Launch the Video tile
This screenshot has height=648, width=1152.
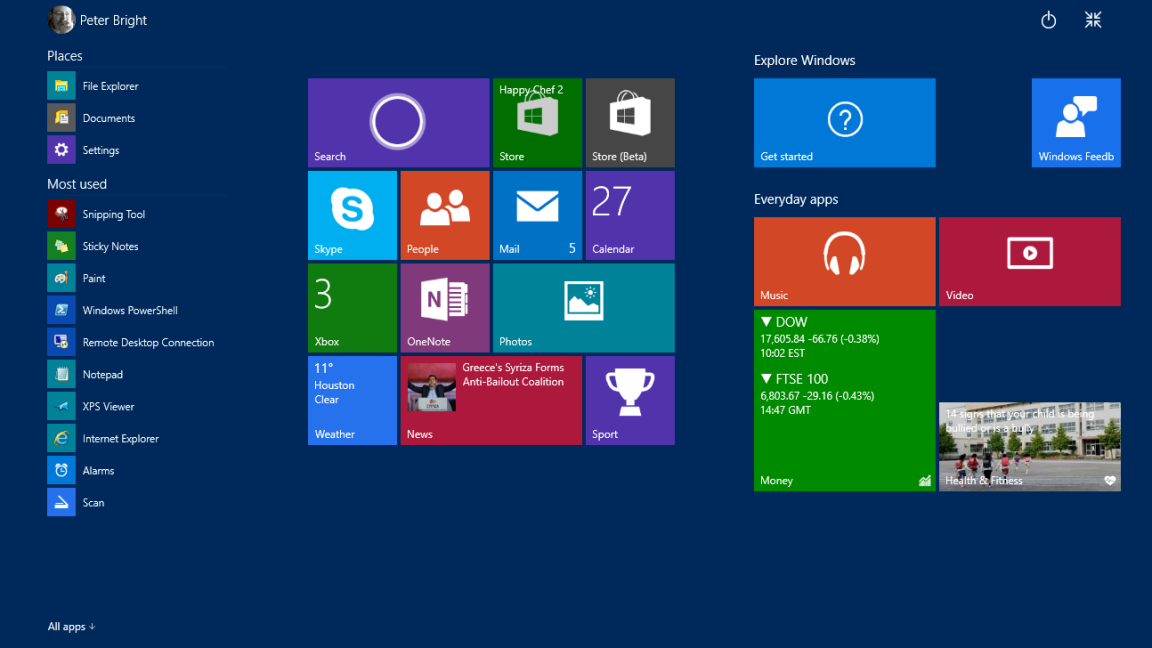tap(1029, 262)
